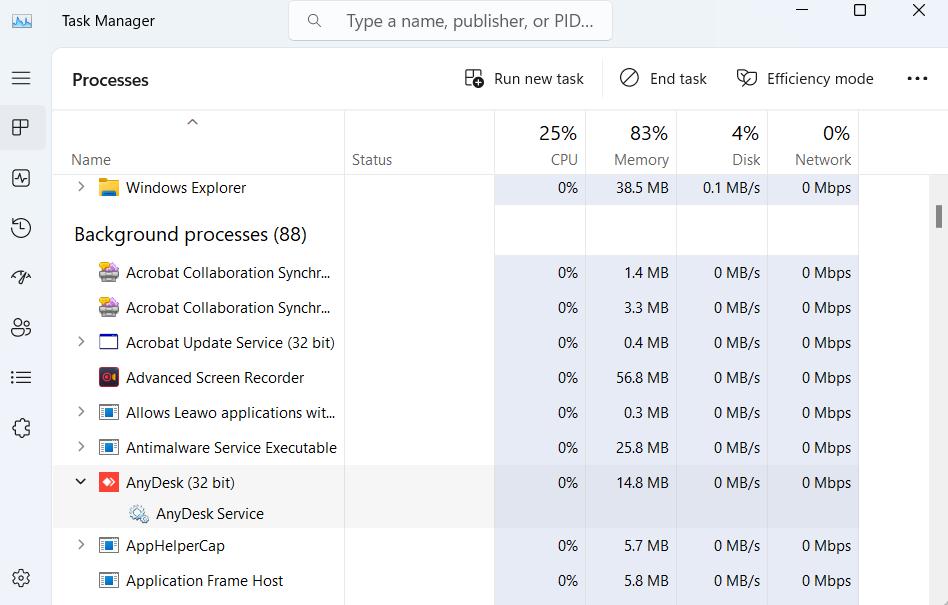Screen dimensions: 948x605
Task: View App history in the sidebar
Action: pyautogui.click(x=22, y=228)
